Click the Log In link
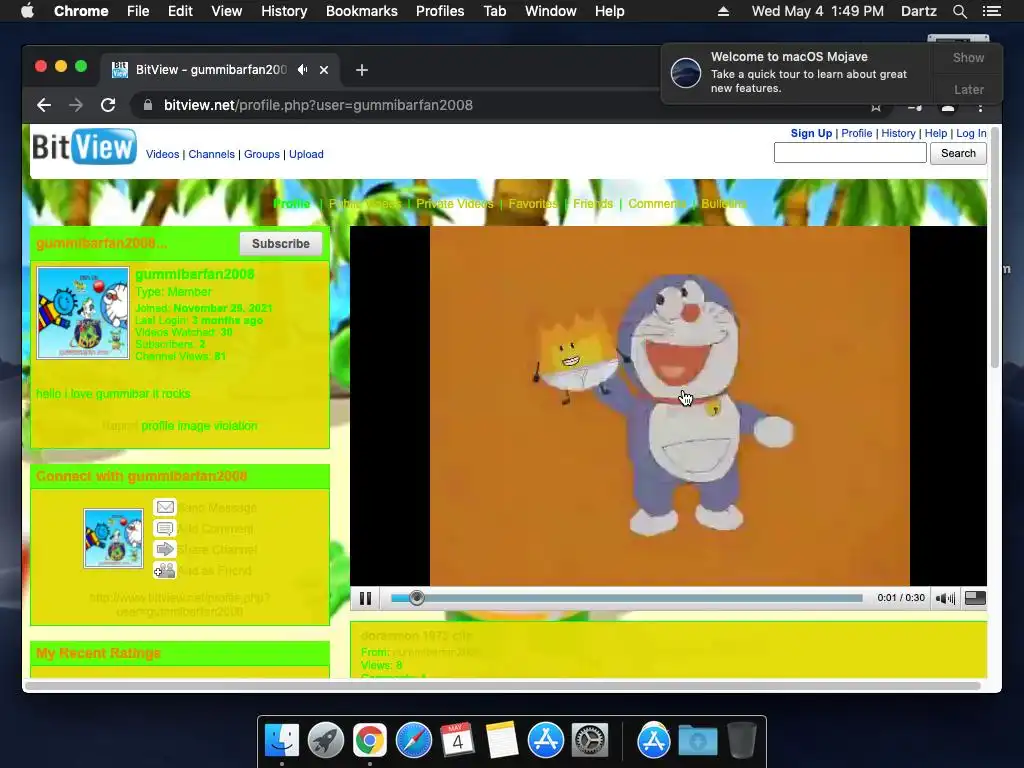This screenshot has width=1024, height=768. 971,133
